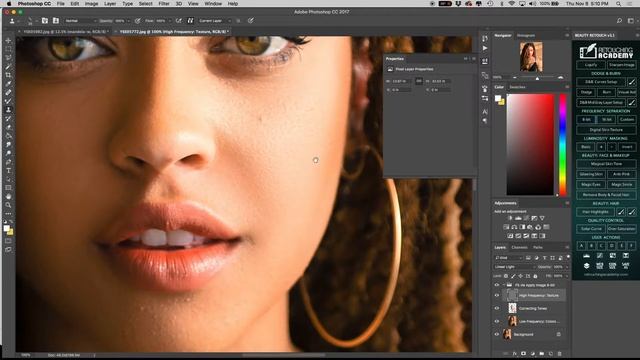The width and height of the screenshot is (640, 360).
Task: Hide the Background layer
Action: [x=497, y=334]
